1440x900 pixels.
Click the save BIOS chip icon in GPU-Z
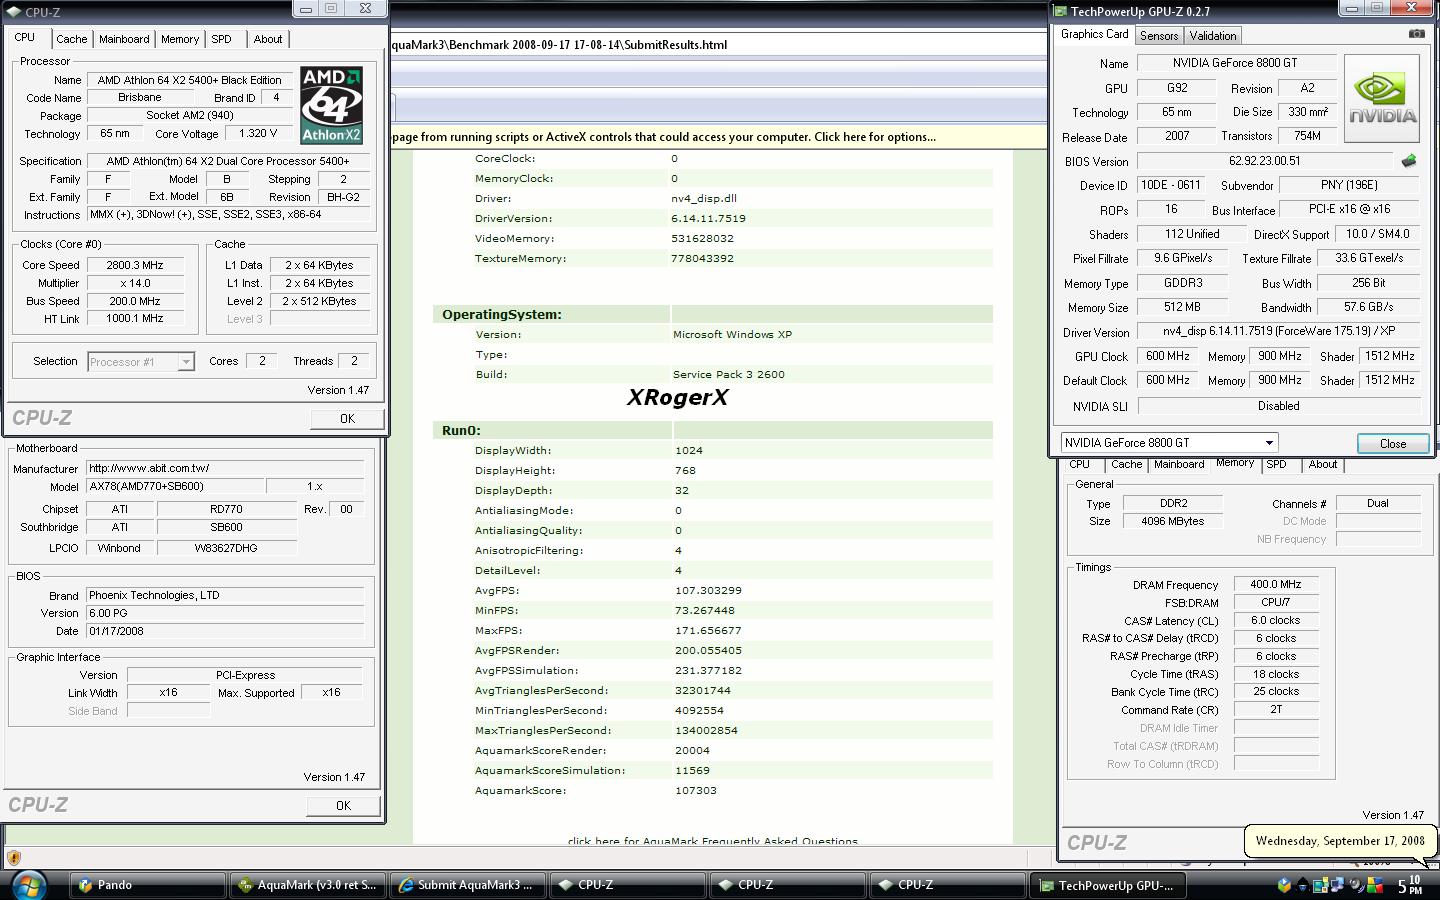click(1409, 161)
